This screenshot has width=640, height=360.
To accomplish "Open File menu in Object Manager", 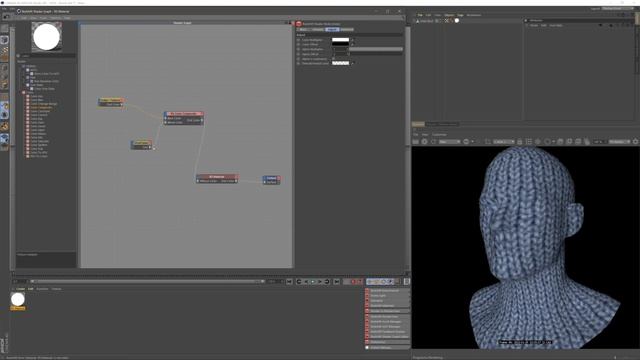I will coord(420,15).
